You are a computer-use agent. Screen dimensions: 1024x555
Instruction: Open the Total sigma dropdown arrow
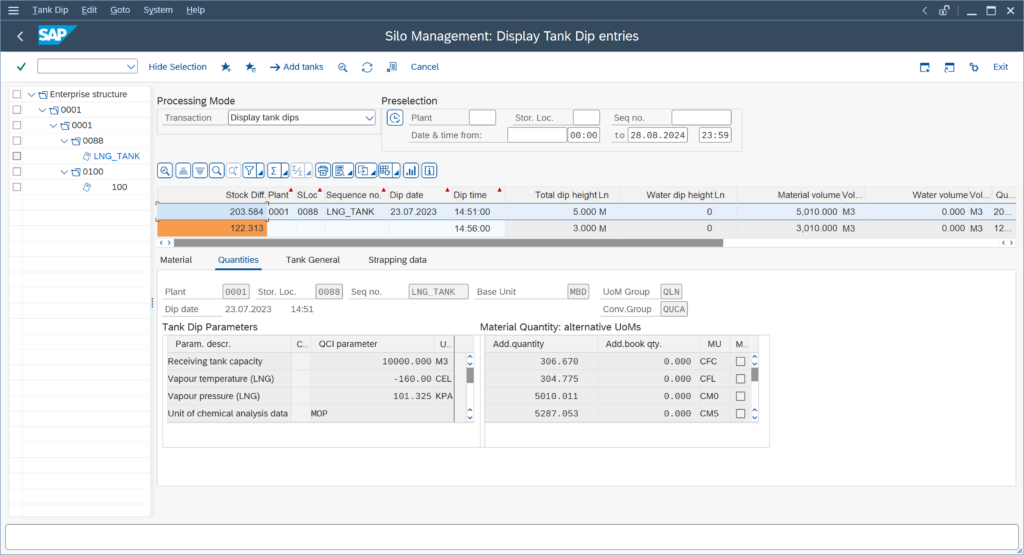pos(285,172)
